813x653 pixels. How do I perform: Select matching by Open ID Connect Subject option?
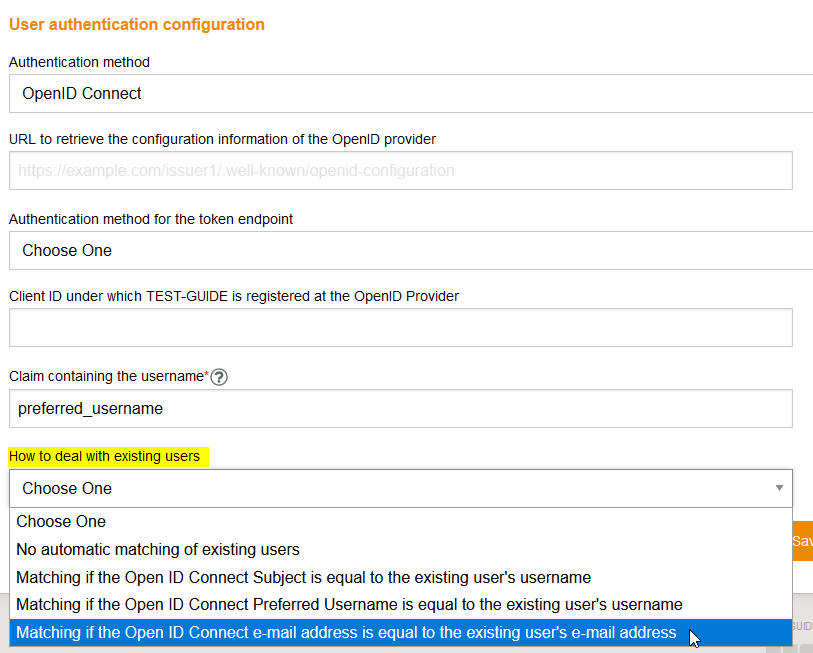[298, 577]
